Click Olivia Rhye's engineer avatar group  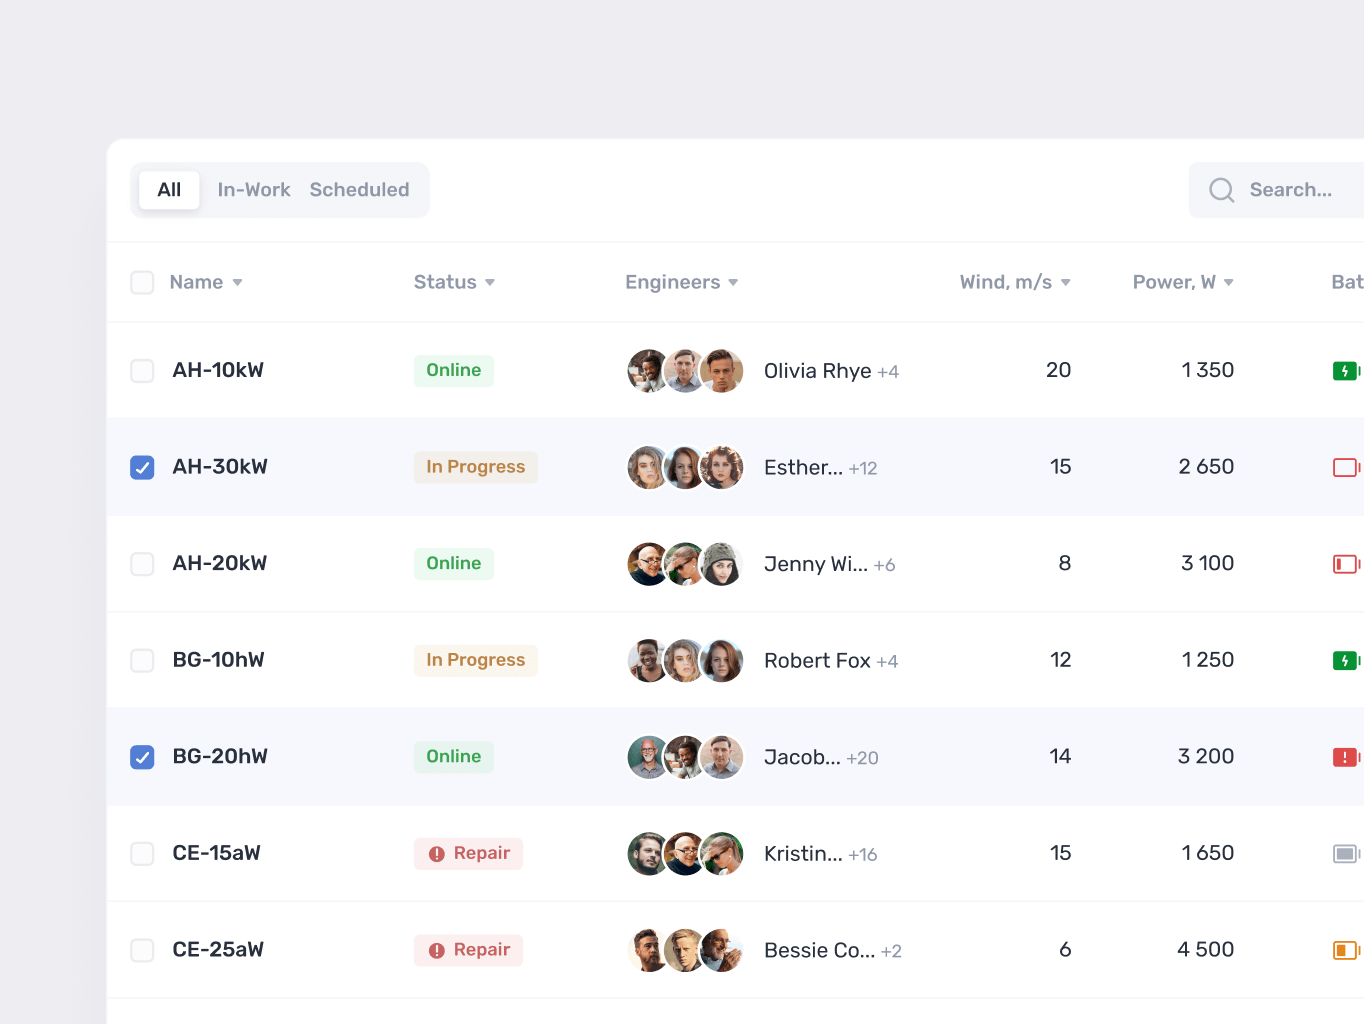685,371
